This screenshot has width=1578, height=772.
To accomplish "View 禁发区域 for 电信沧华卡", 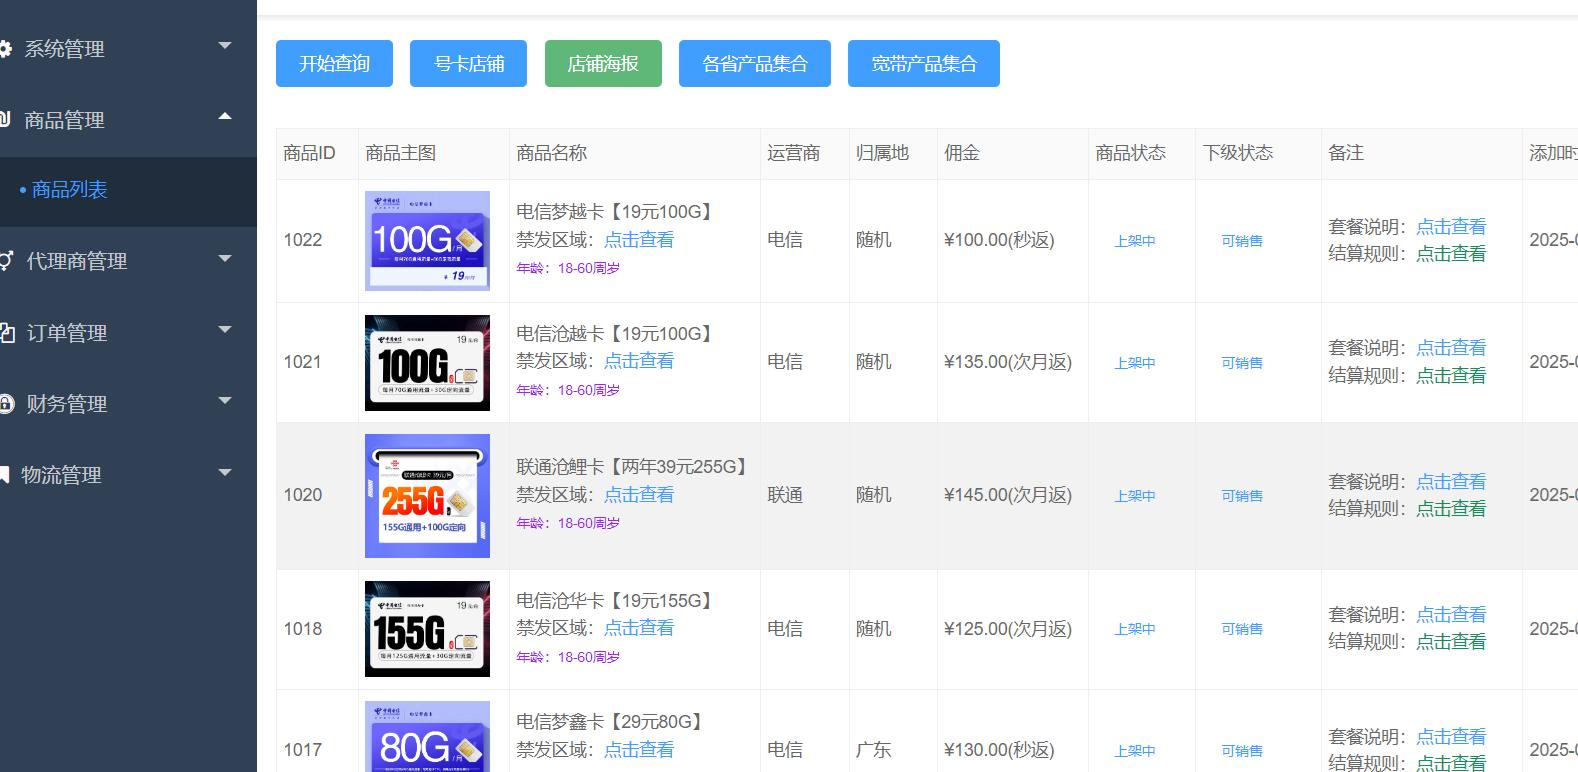I will 639,628.
